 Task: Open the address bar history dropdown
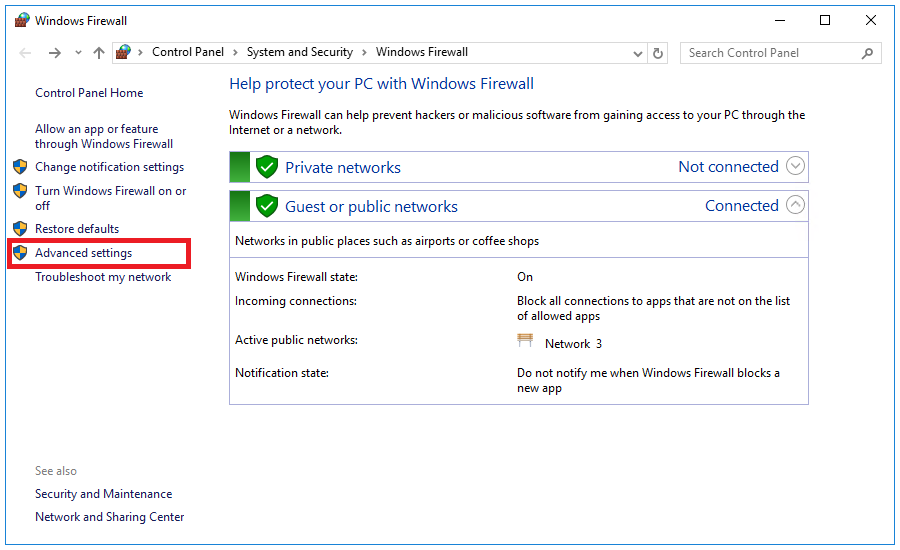click(x=638, y=53)
